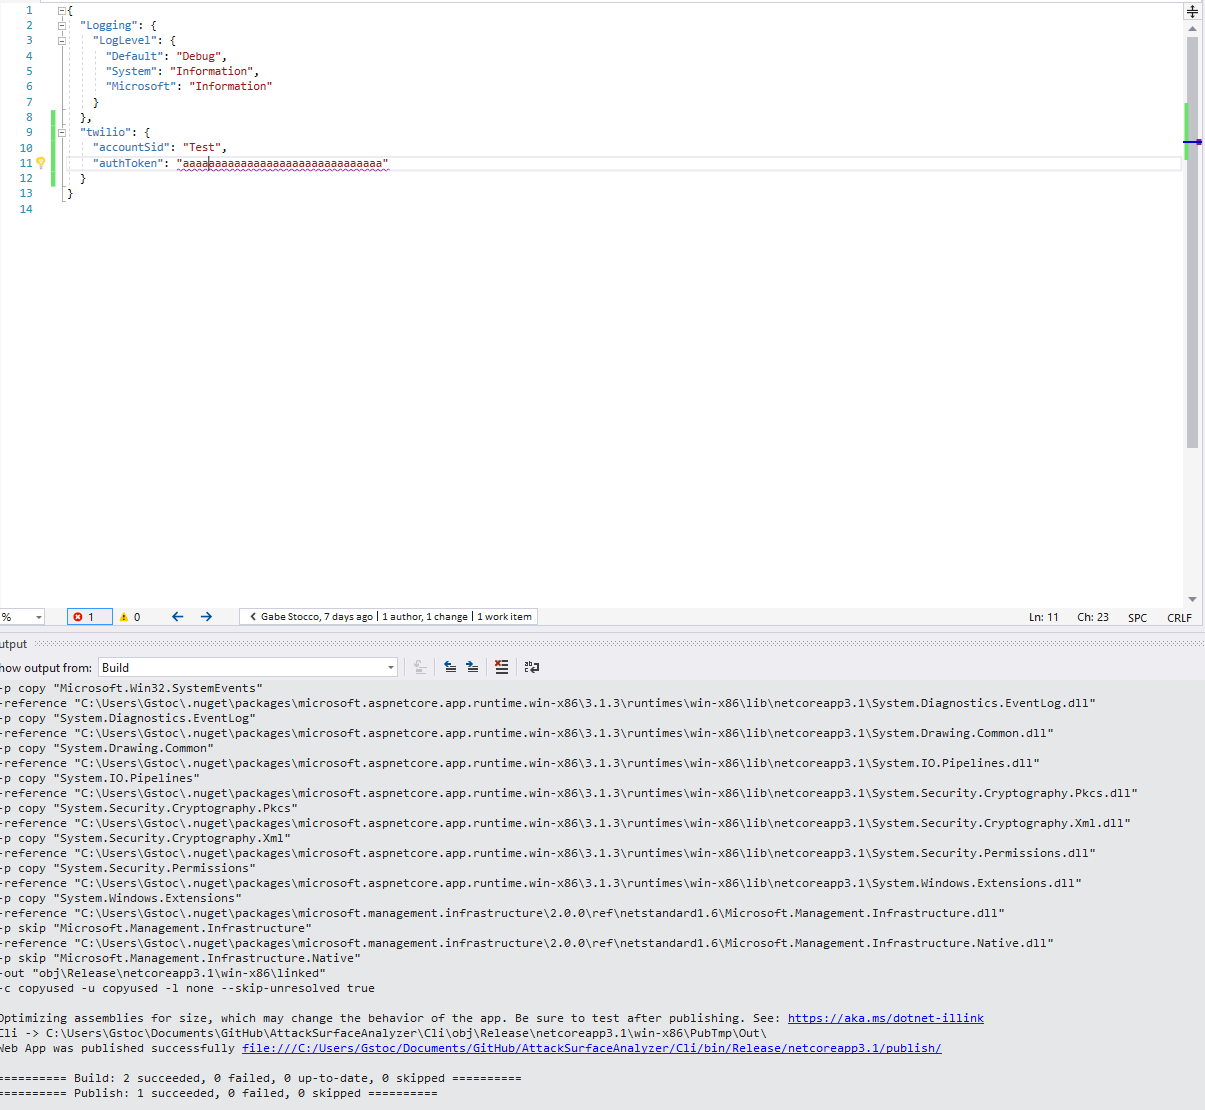The image size is (1205, 1110).
Task: Open the Show output from dropdown
Action: [389, 667]
